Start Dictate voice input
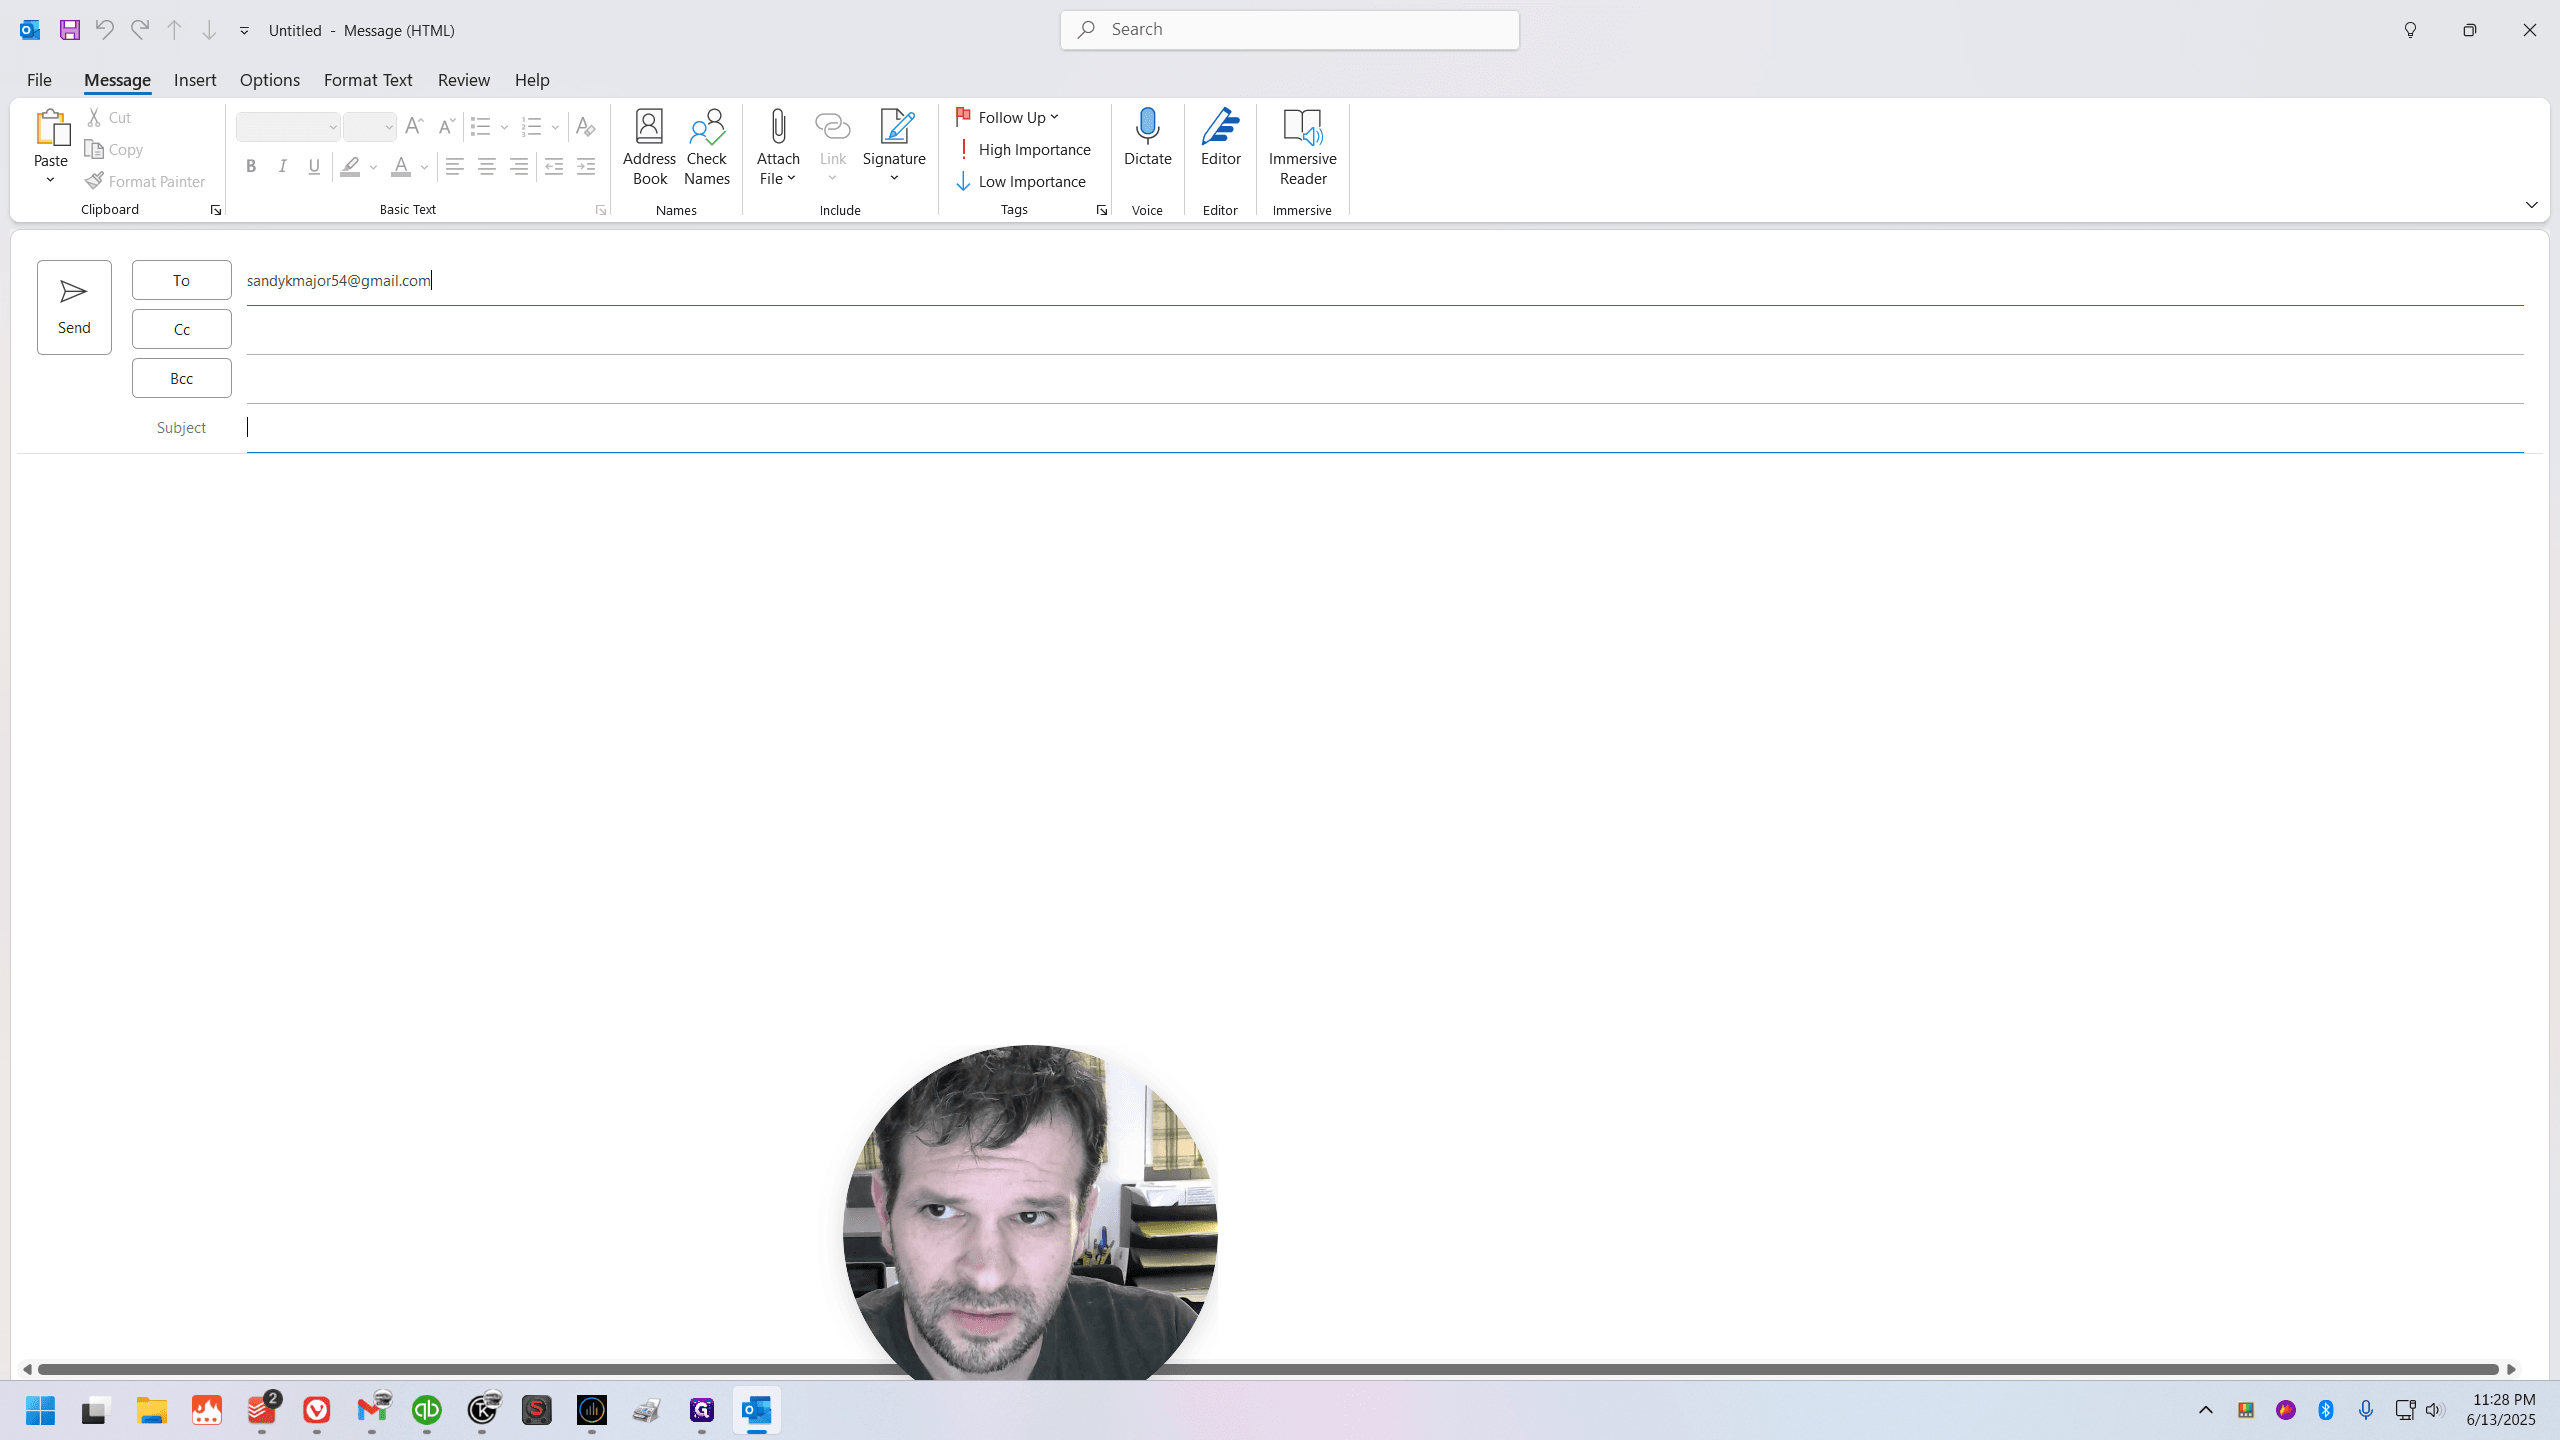This screenshot has width=2560, height=1440. pyautogui.click(x=1147, y=138)
